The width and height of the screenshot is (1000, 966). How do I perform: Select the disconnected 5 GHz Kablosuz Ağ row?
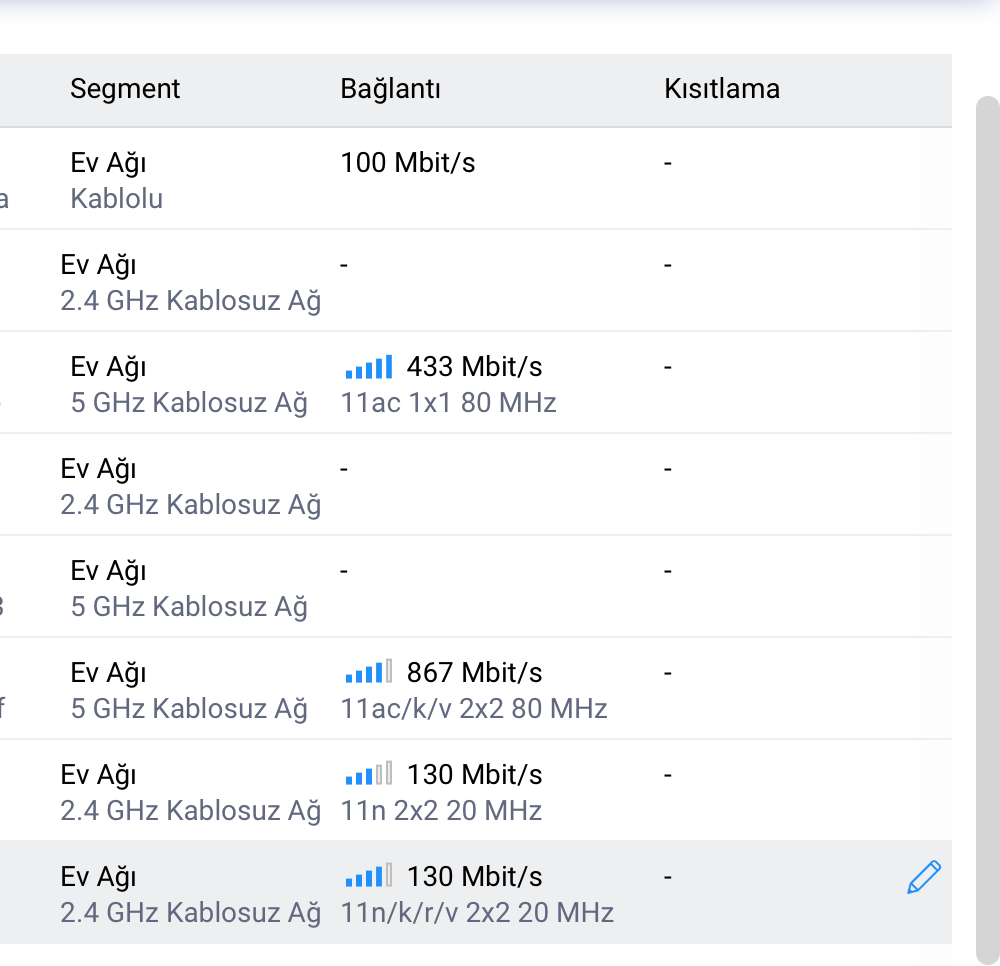point(476,587)
